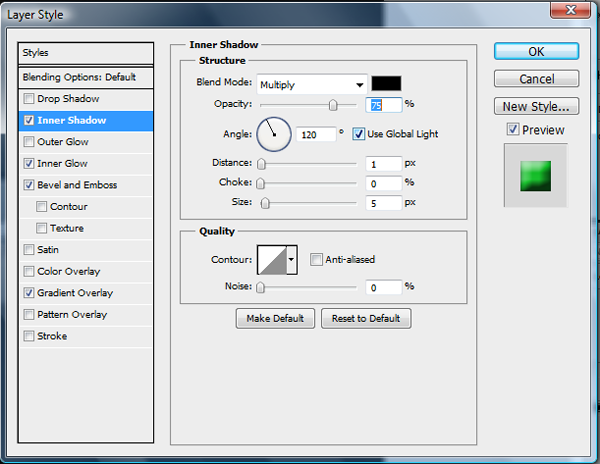The width and height of the screenshot is (600, 464).
Task: Enable the Color Overlay checkbox
Action: [x=29, y=271]
